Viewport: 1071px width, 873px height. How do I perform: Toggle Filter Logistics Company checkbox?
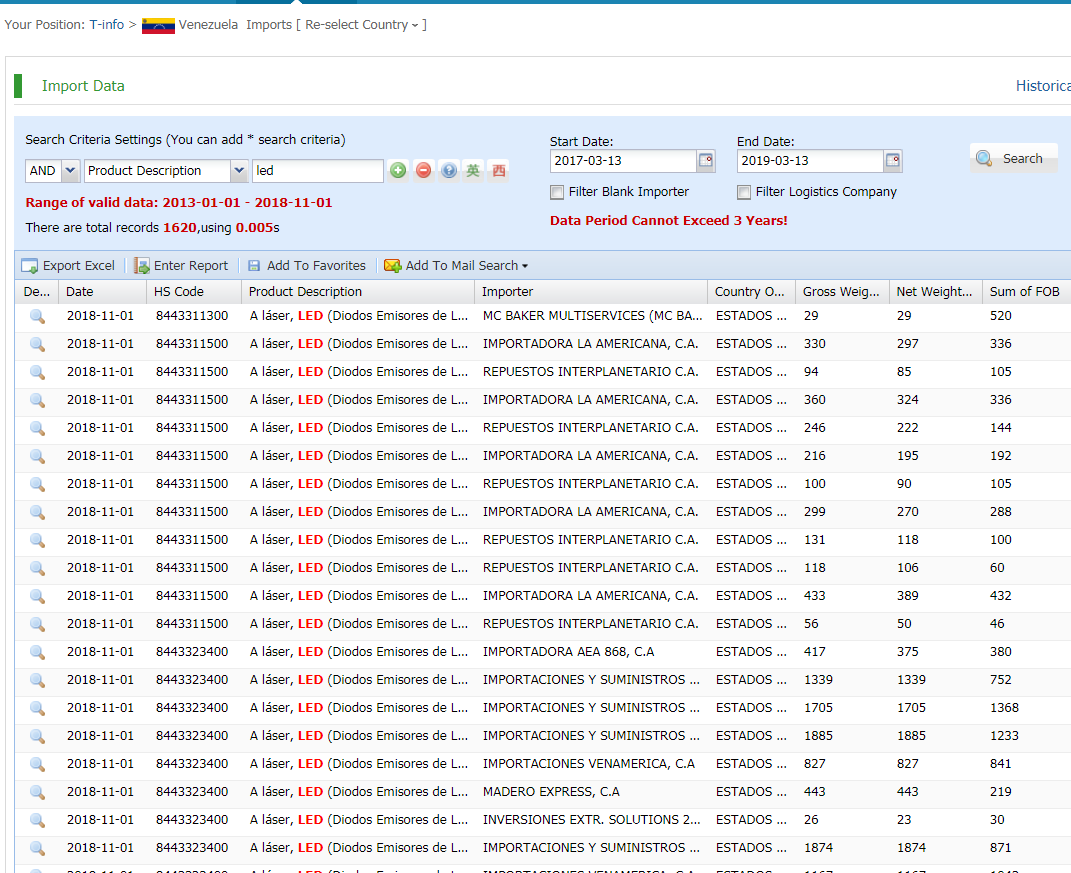[744, 192]
